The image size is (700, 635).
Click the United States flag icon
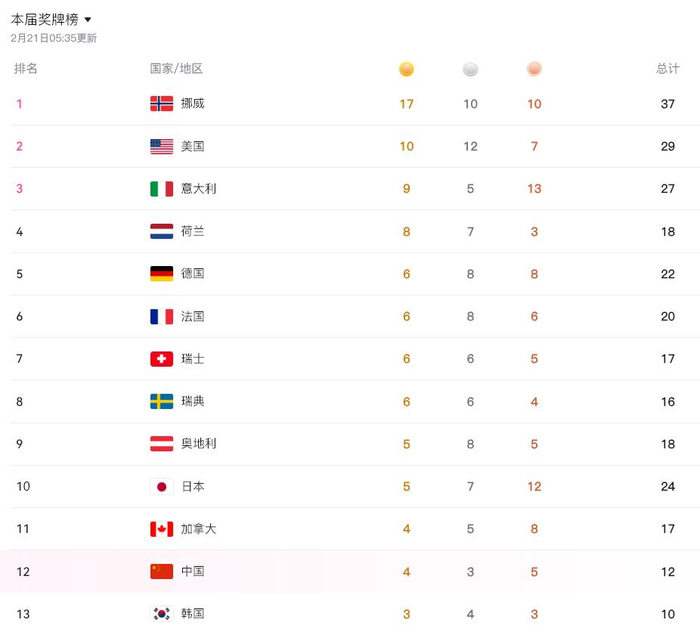[161, 146]
